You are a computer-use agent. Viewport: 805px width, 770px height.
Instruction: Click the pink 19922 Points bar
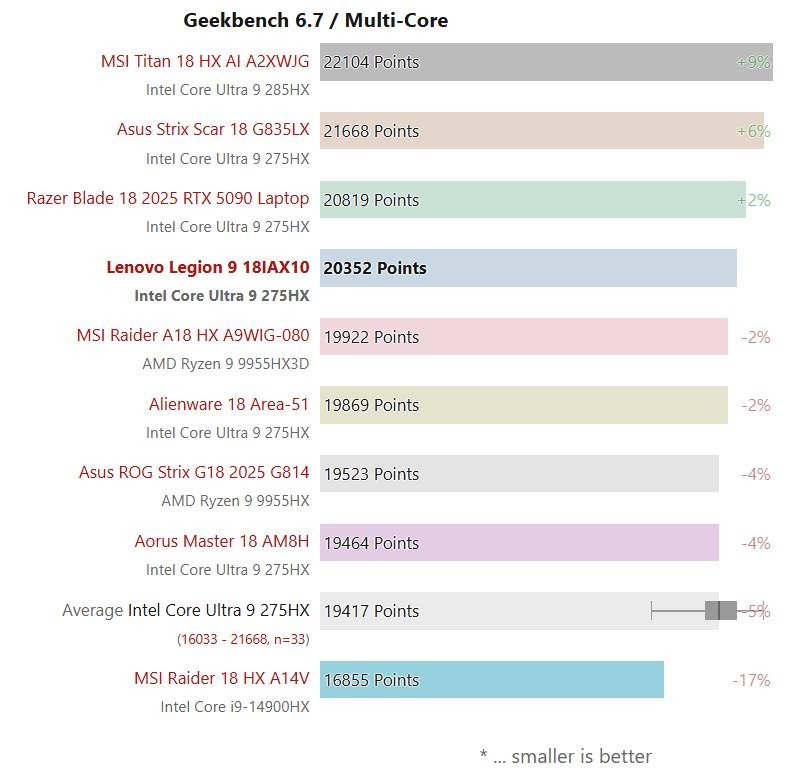pyautogui.click(x=524, y=337)
